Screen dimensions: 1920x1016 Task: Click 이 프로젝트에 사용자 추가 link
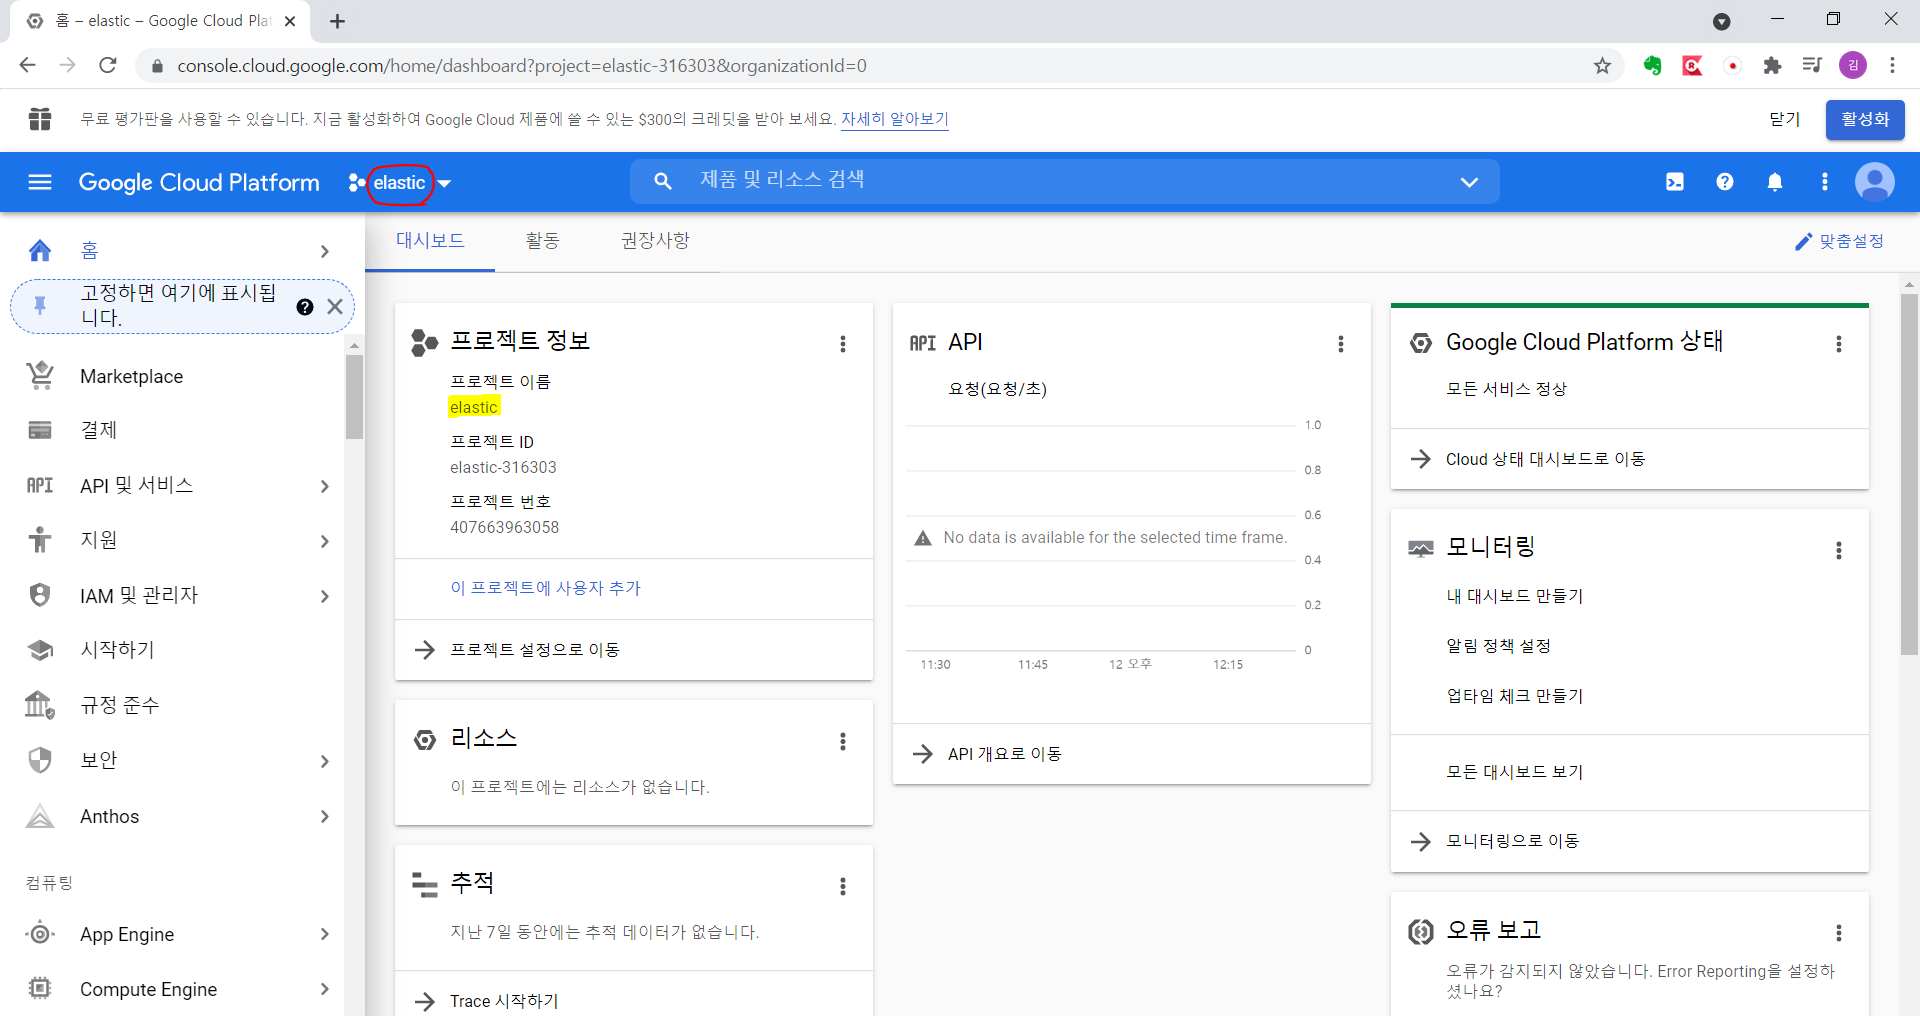pyautogui.click(x=545, y=588)
